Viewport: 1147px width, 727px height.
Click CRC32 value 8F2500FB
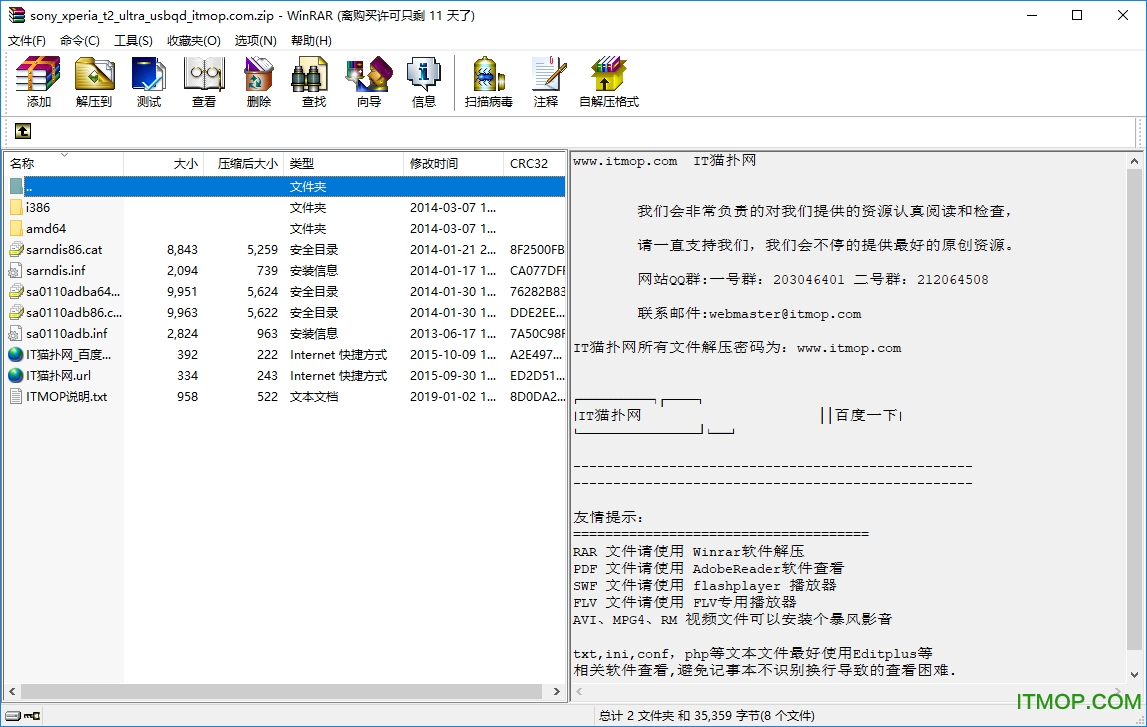pyautogui.click(x=537, y=250)
